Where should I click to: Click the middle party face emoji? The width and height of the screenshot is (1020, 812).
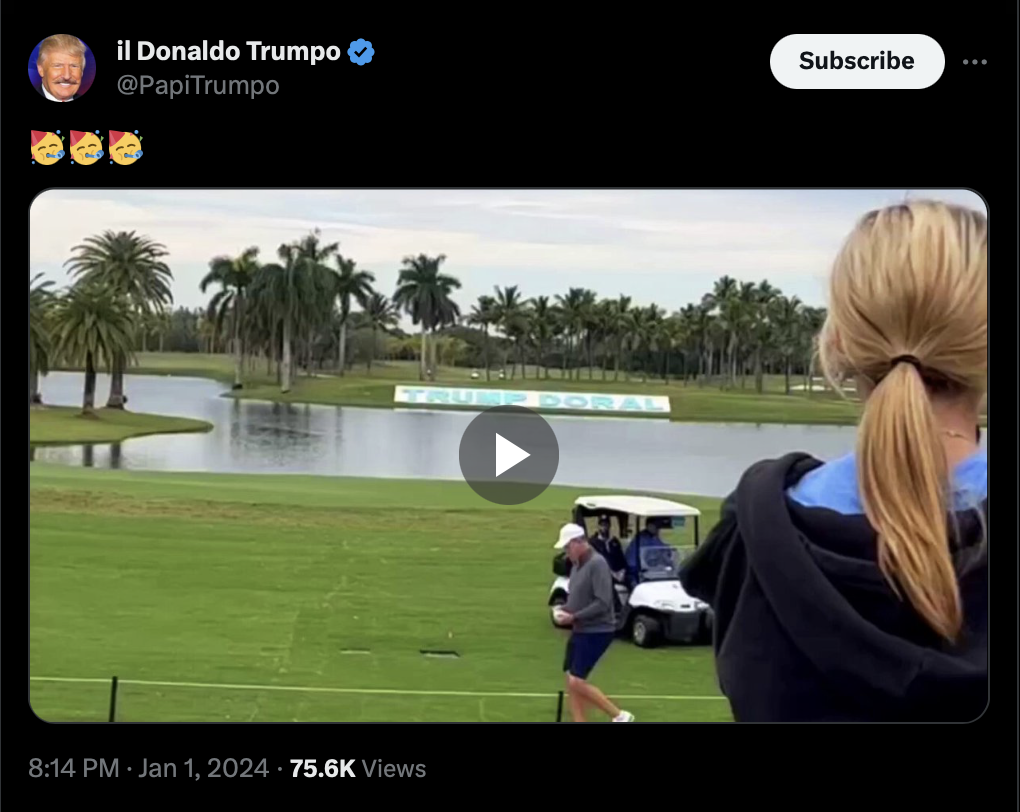tap(87, 148)
